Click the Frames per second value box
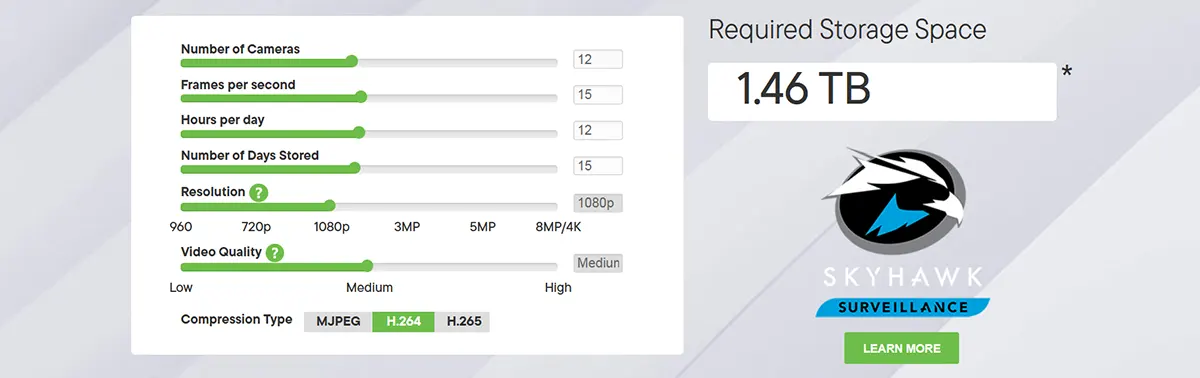 [x=598, y=95]
